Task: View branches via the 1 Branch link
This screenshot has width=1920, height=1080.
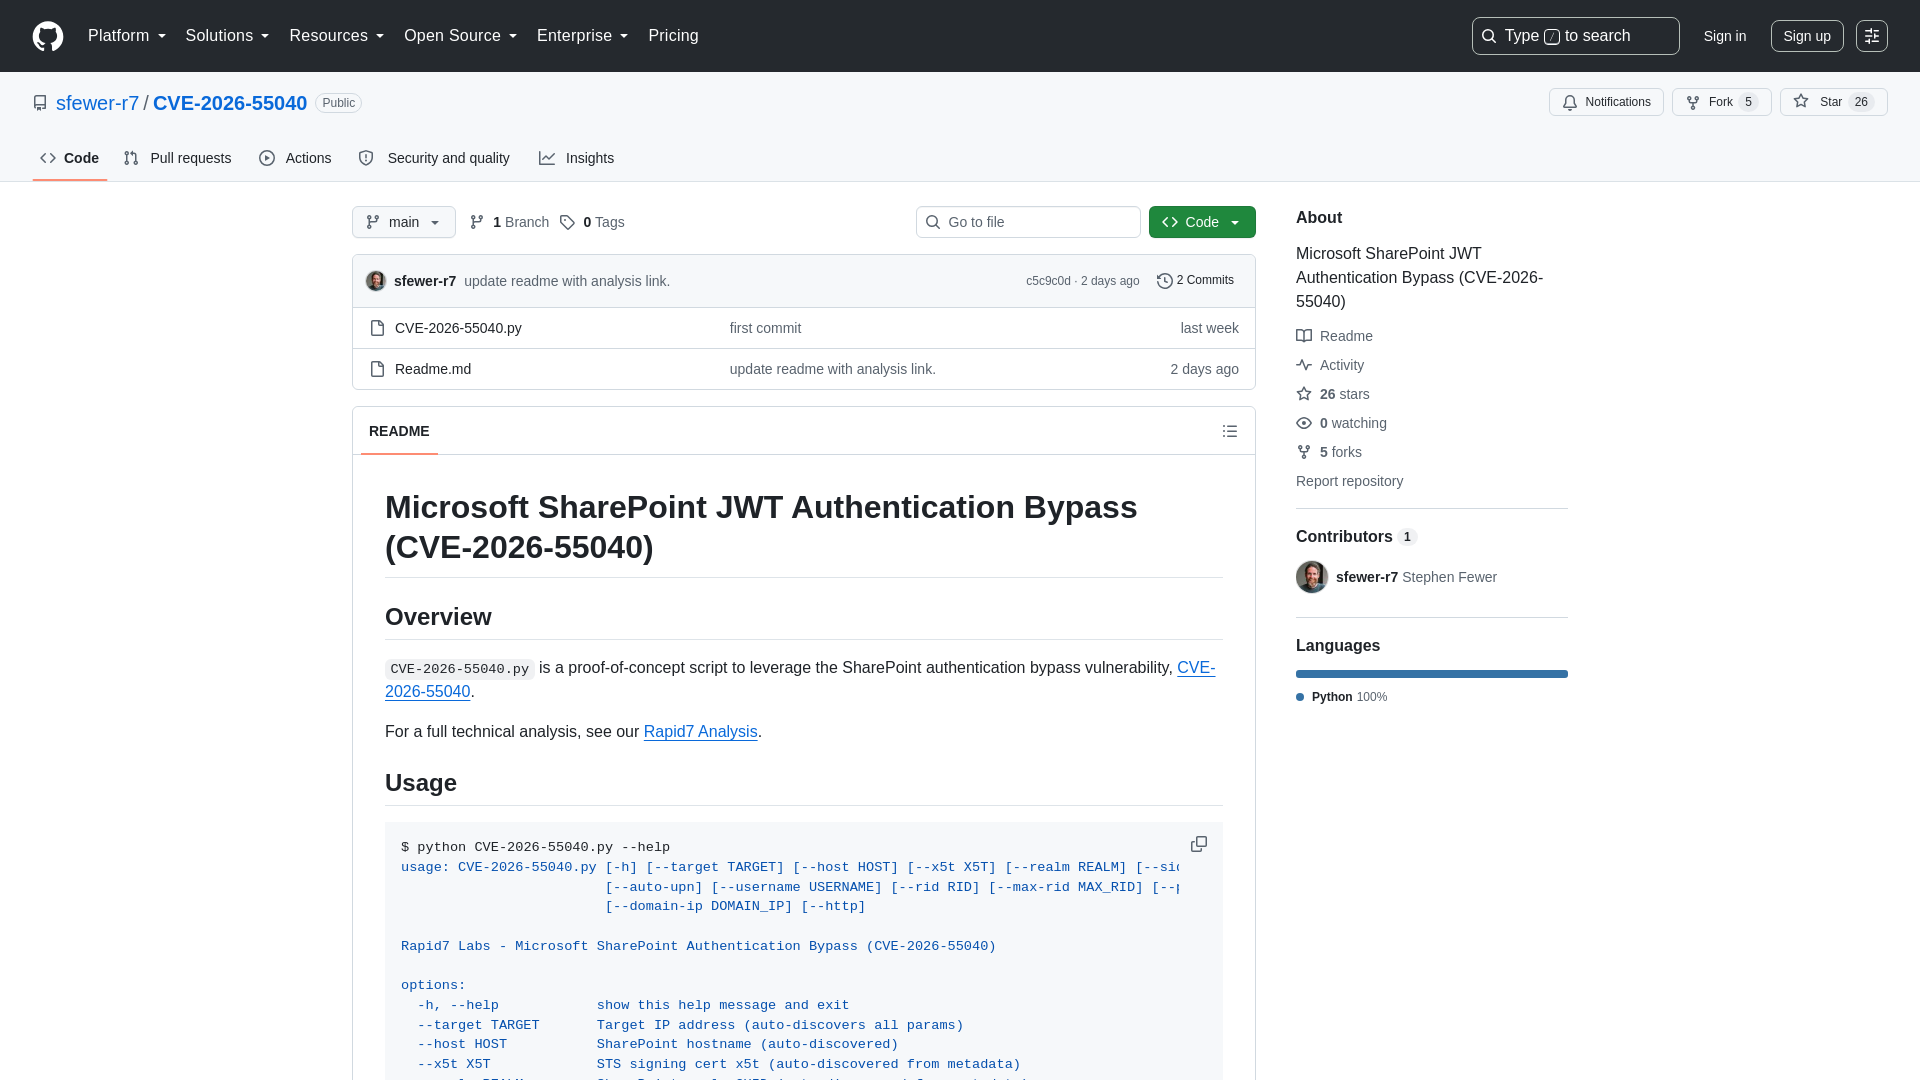Action: 509,222
